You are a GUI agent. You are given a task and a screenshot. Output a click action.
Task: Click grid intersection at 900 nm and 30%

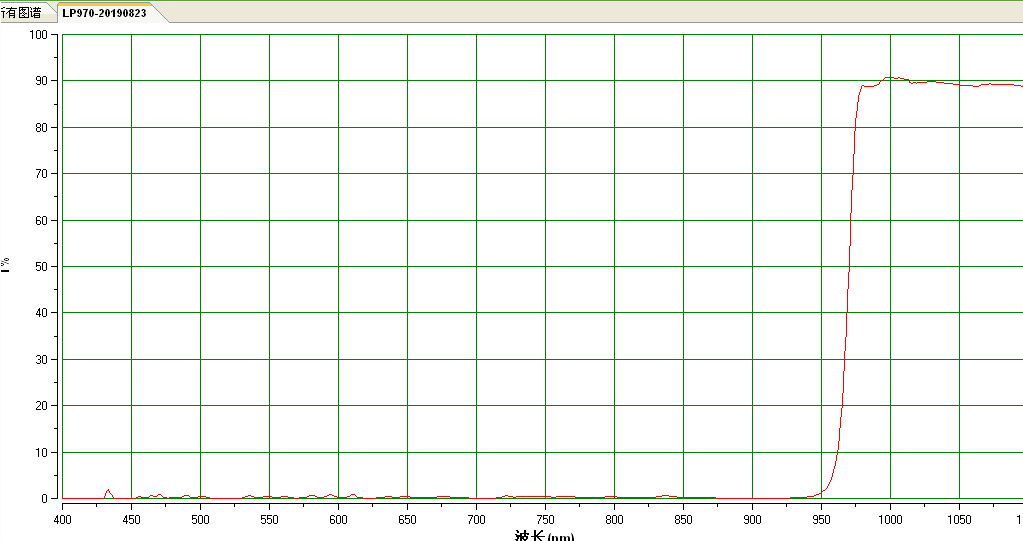point(752,360)
